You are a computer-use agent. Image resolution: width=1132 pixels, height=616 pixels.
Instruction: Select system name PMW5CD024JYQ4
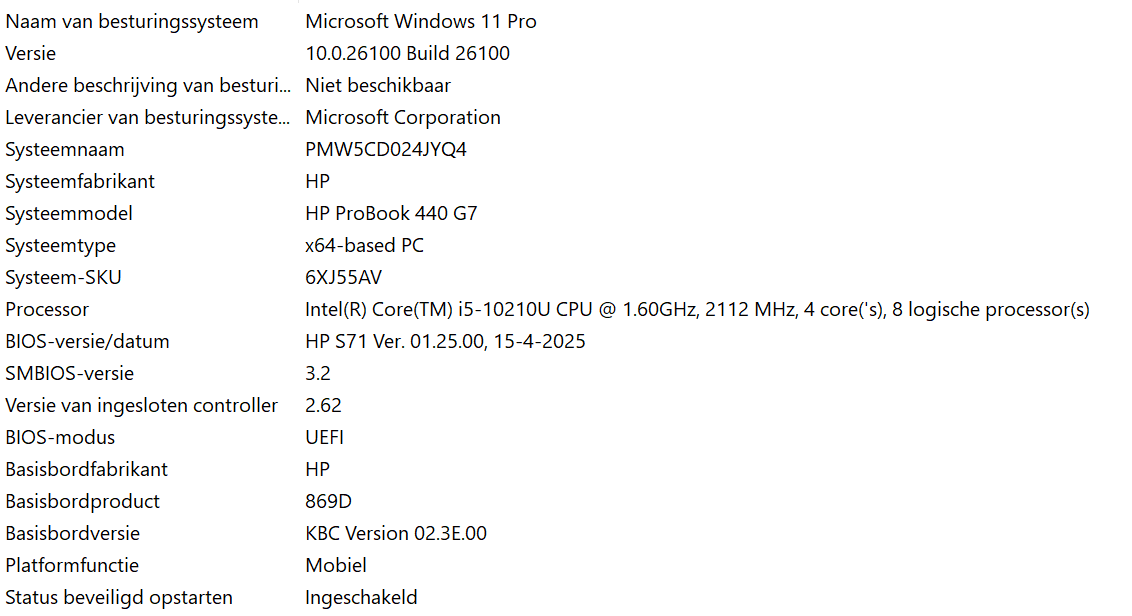386,149
